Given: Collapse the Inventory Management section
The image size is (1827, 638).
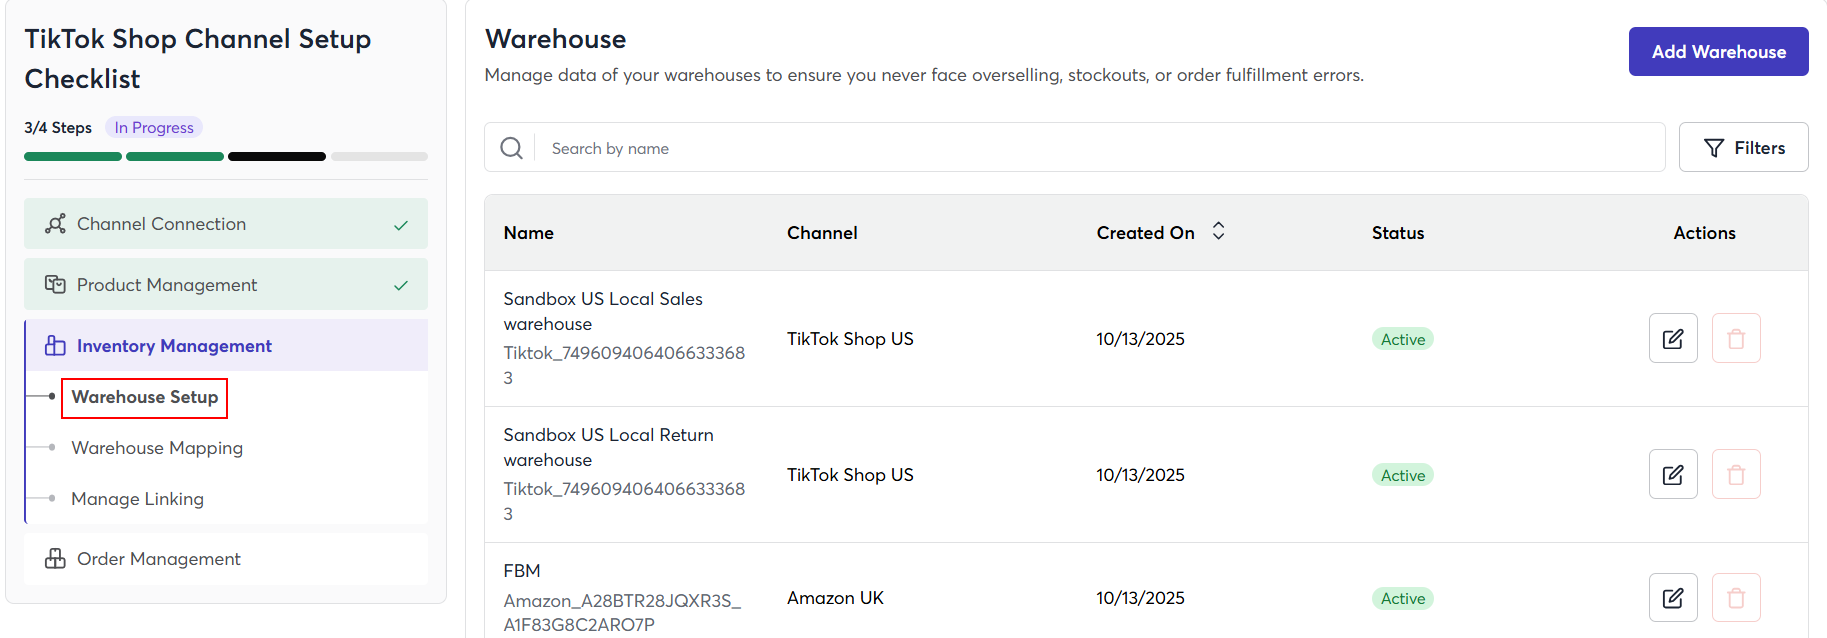Looking at the screenshot, I should [x=226, y=346].
